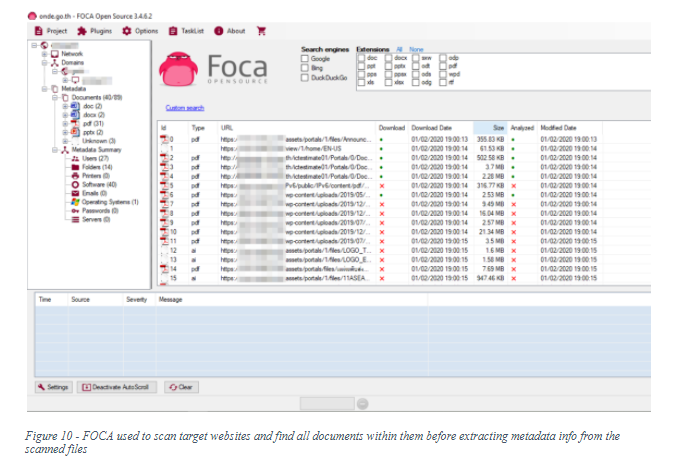Click the progress bar at the bottom
The height and width of the screenshot is (470, 686).
coord(327,403)
